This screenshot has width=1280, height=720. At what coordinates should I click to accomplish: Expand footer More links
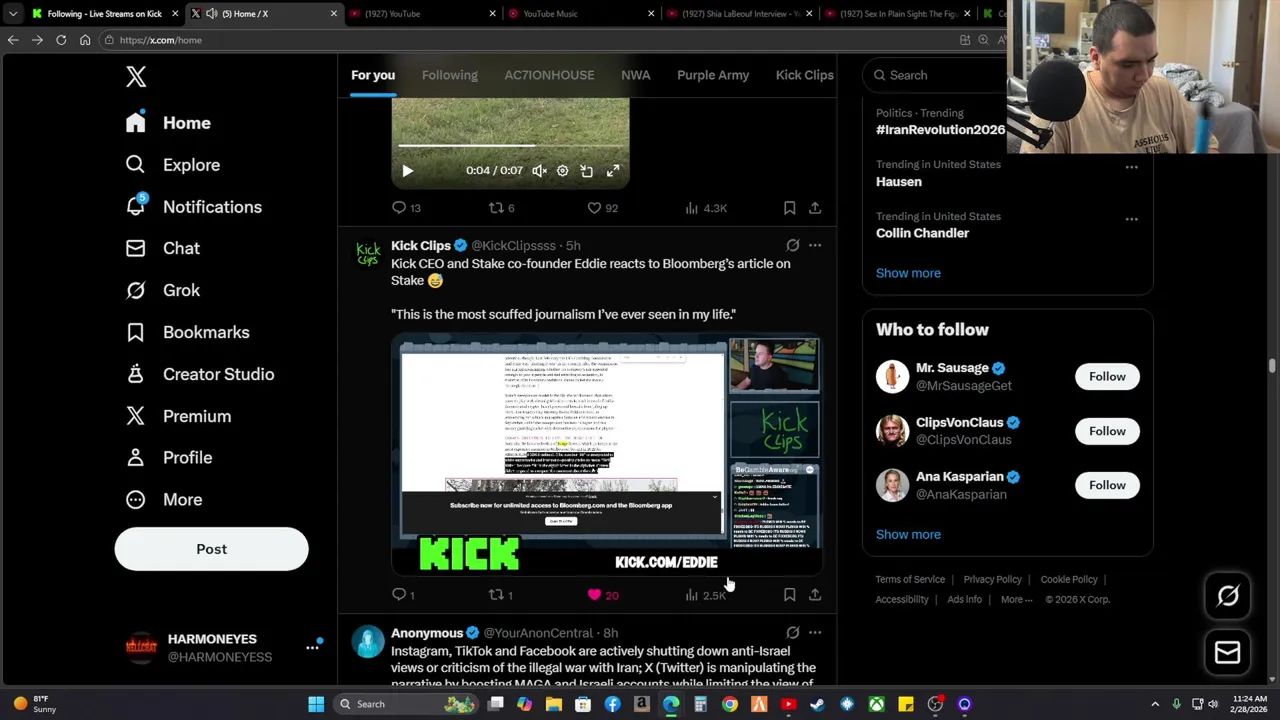tap(1018, 599)
